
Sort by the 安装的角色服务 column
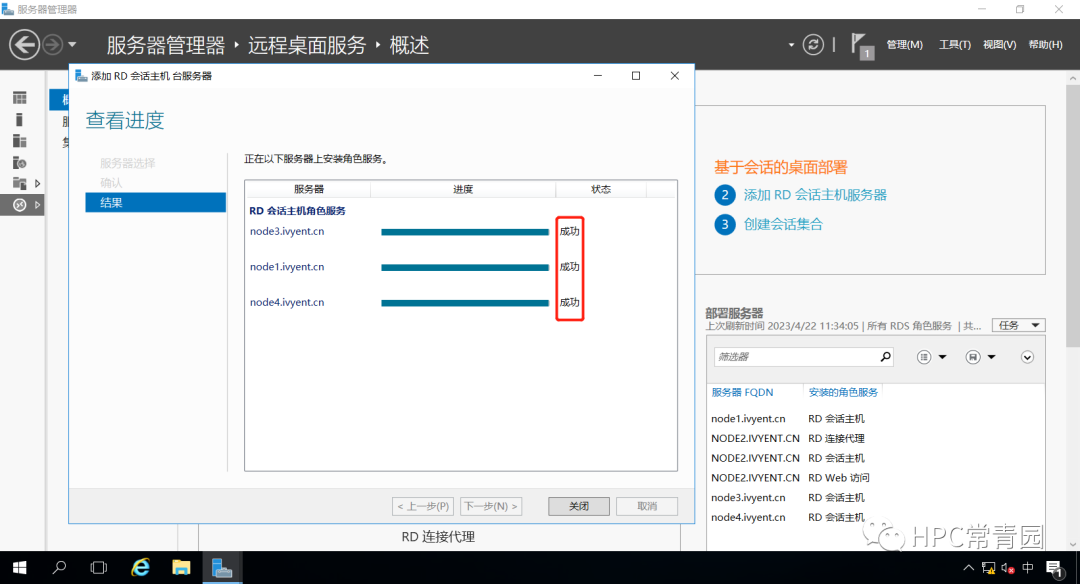pos(843,393)
